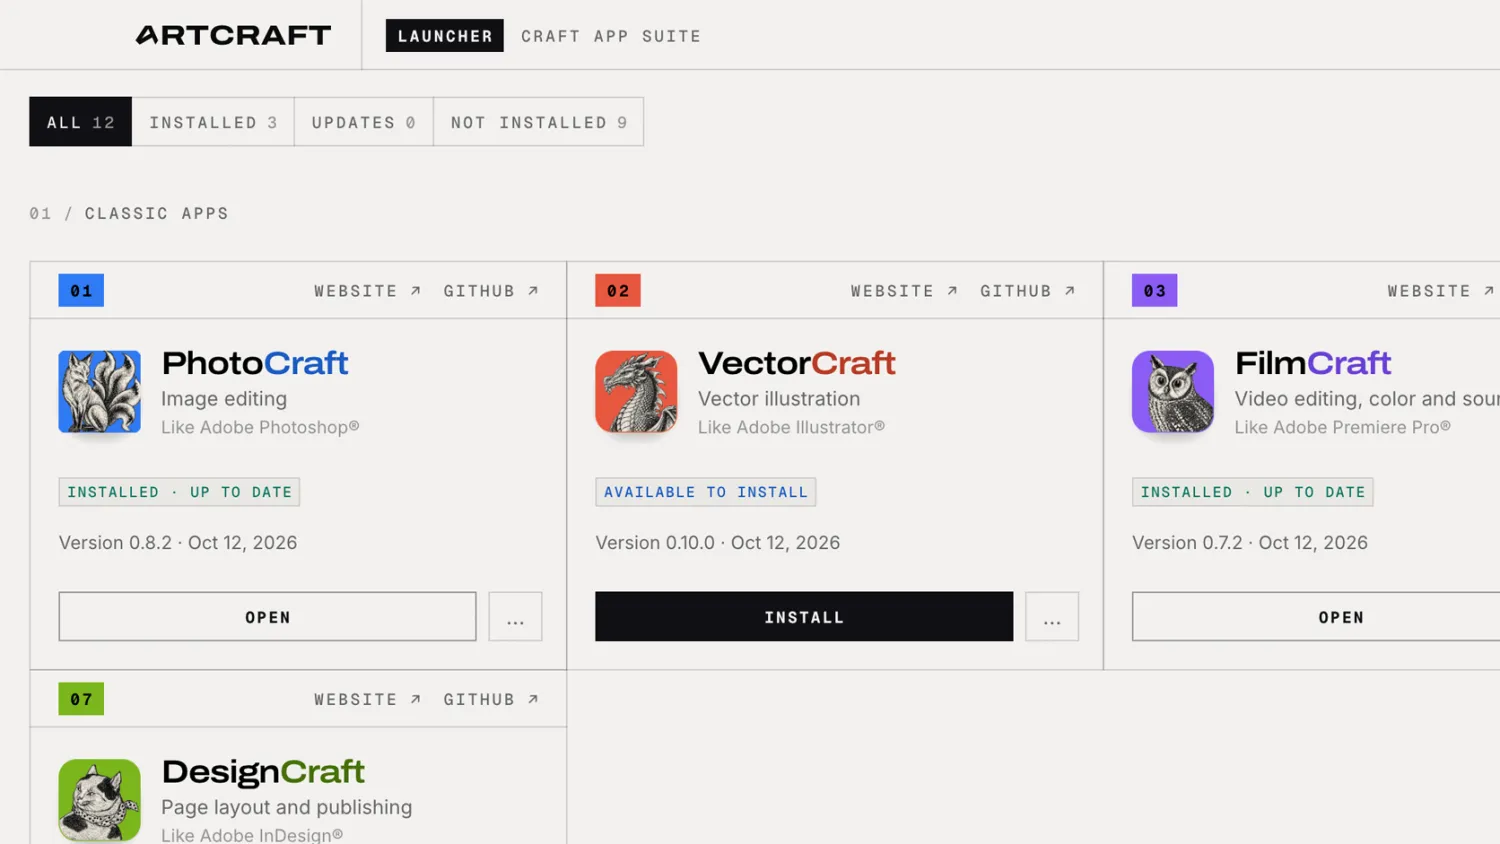Image resolution: width=1500 pixels, height=844 pixels.
Task: Click VectorCraft Available To Install status
Action: pos(706,492)
